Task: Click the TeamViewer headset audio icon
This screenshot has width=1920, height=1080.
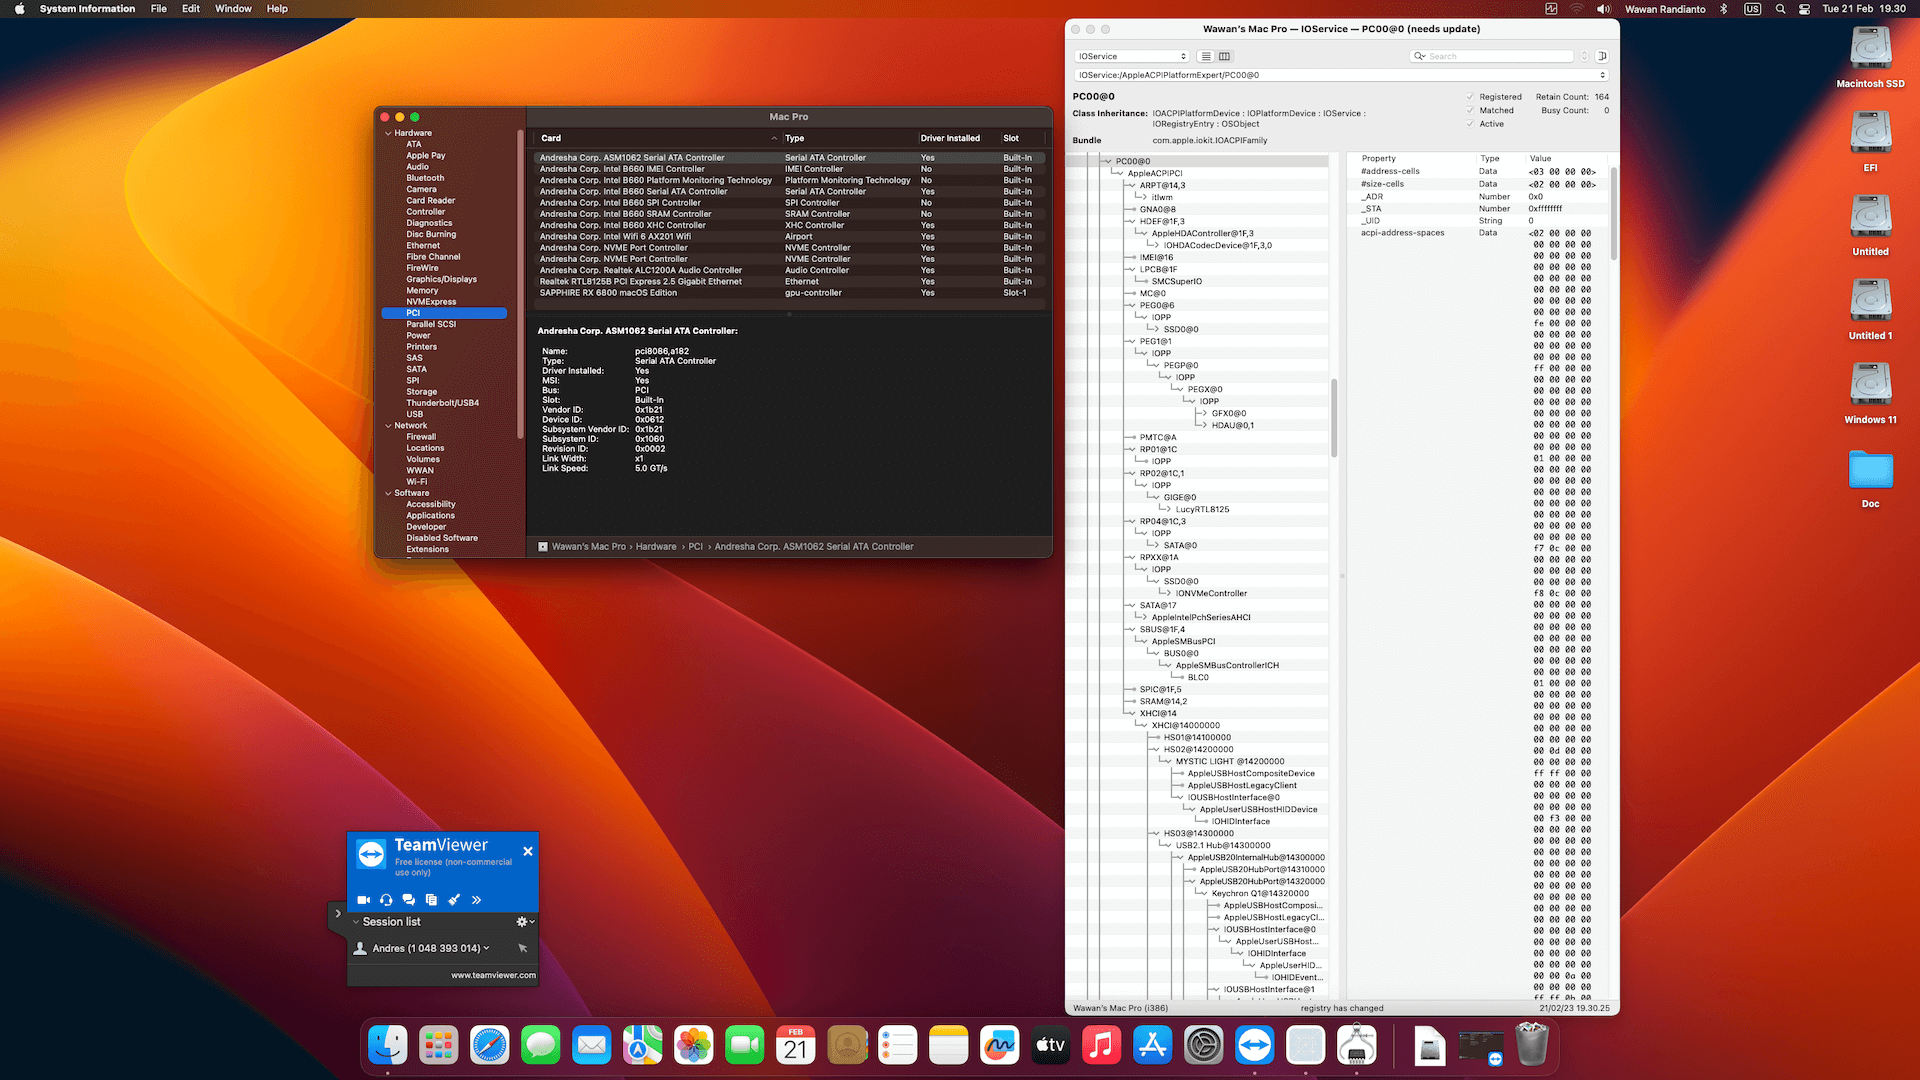Action: coord(386,900)
